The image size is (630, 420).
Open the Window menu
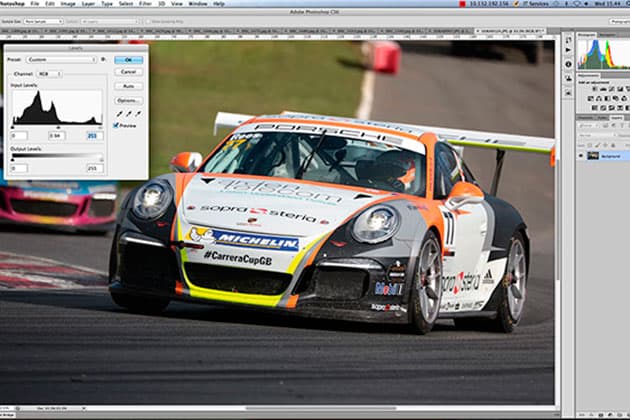coord(198,4)
